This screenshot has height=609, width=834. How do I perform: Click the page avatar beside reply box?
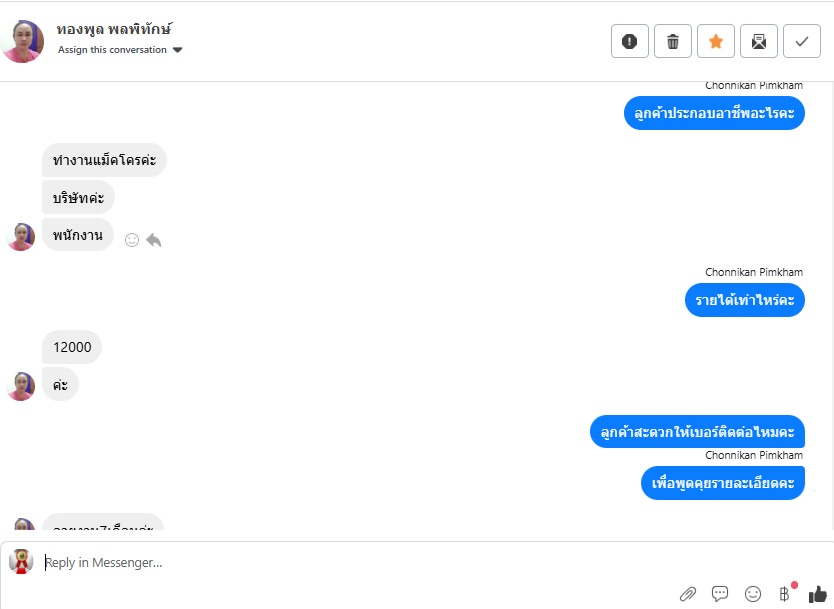[21, 562]
